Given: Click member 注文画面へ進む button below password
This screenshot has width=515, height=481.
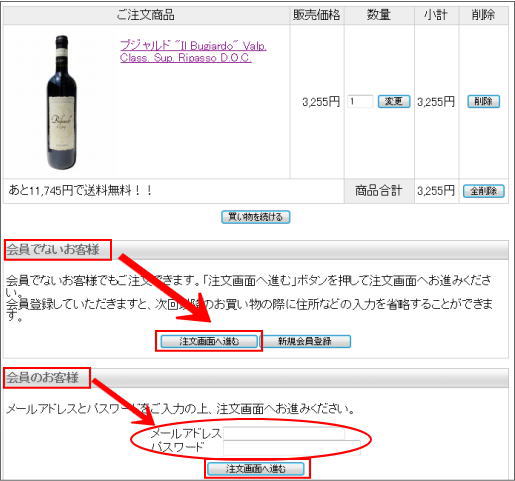Looking at the screenshot, I should pos(256,469).
